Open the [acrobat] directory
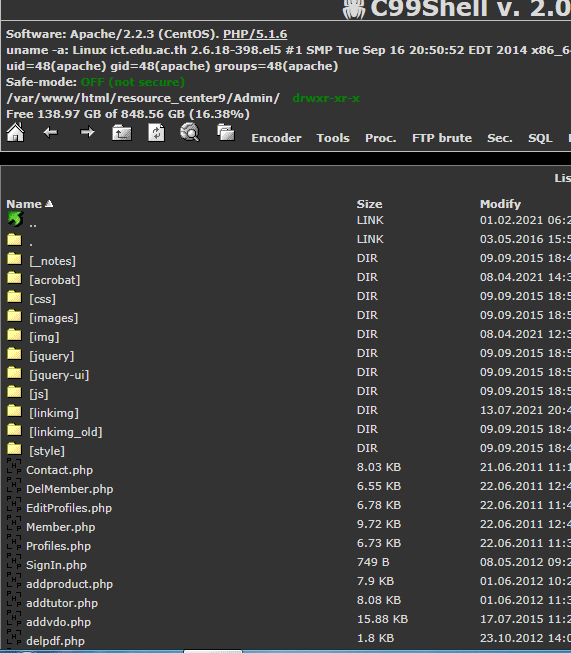 pyautogui.click(x=55, y=280)
